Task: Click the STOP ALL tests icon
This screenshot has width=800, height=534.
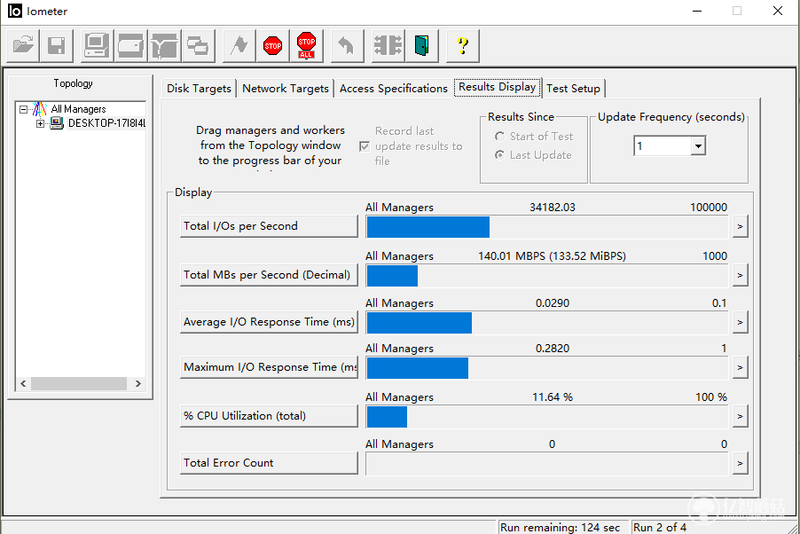Action: (306, 46)
